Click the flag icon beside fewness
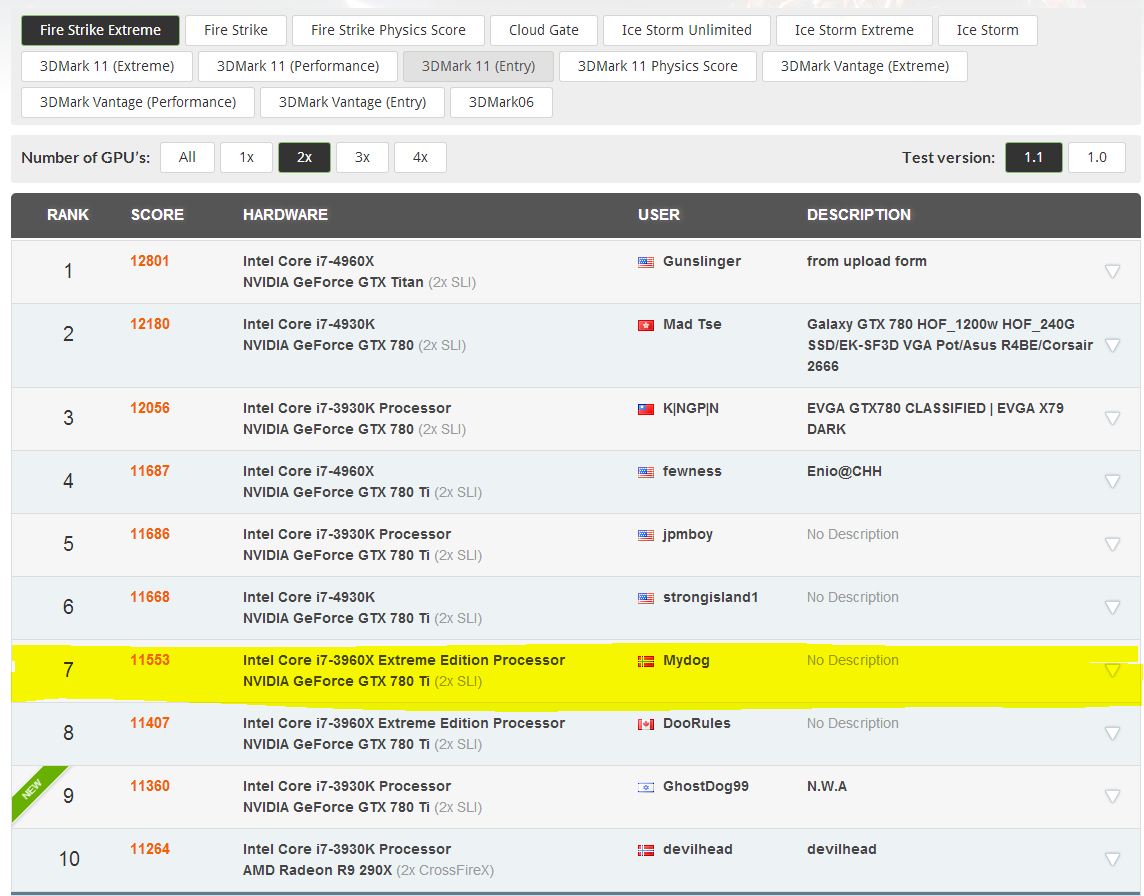The width and height of the screenshot is (1144, 896). coord(646,472)
